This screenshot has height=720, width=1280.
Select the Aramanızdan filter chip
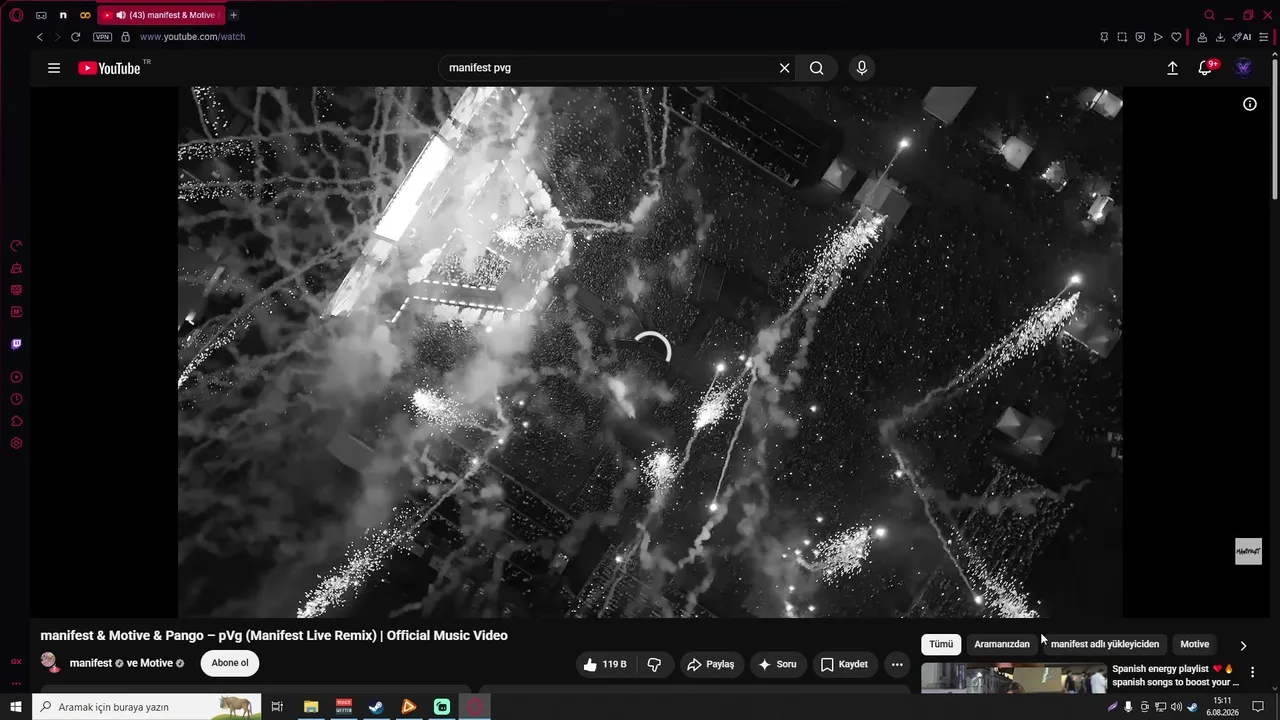tap(1002, 644)
